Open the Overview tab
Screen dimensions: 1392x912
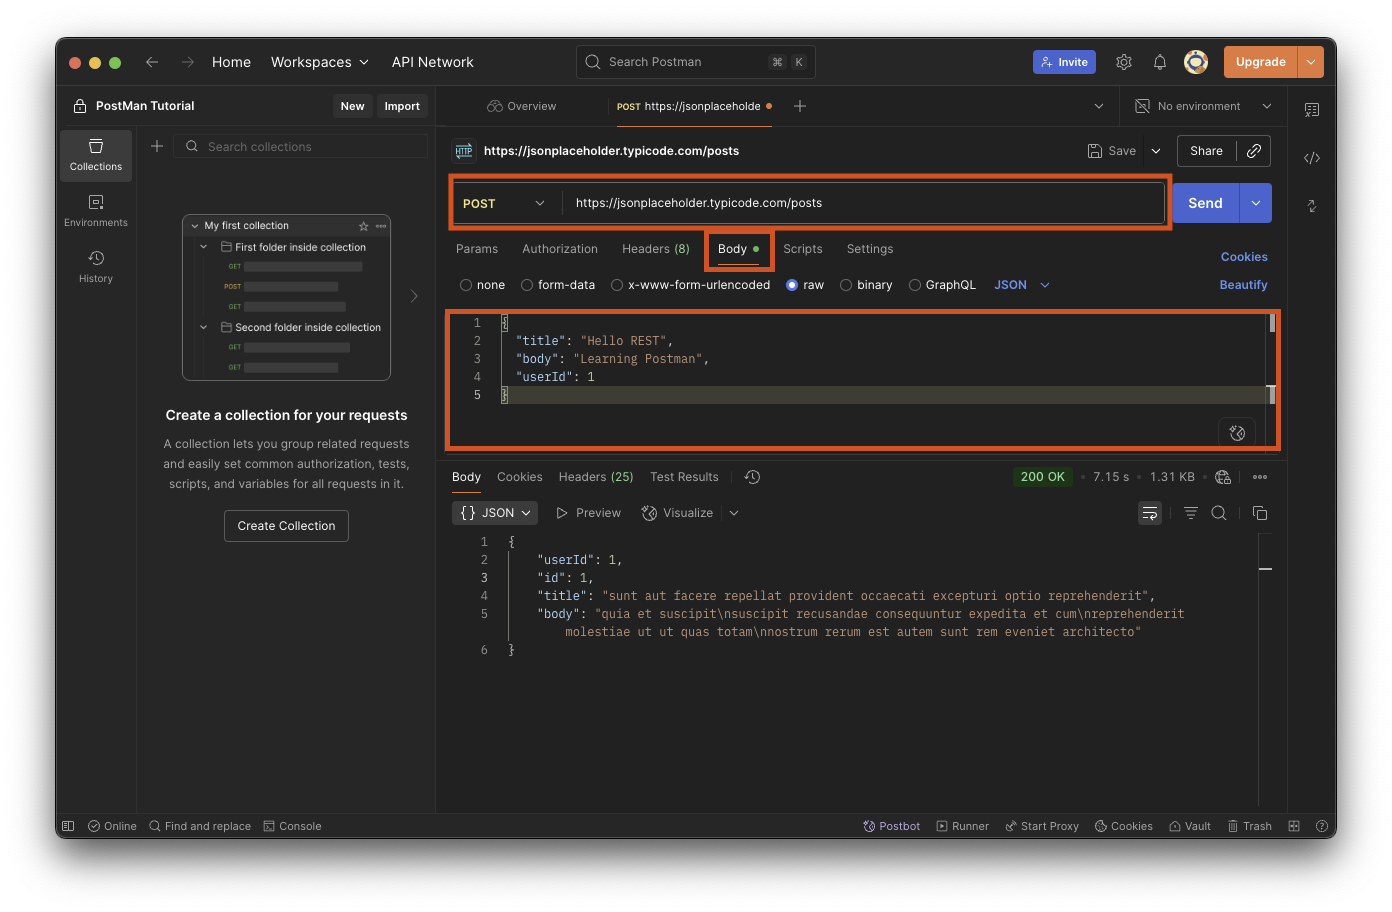522,106
